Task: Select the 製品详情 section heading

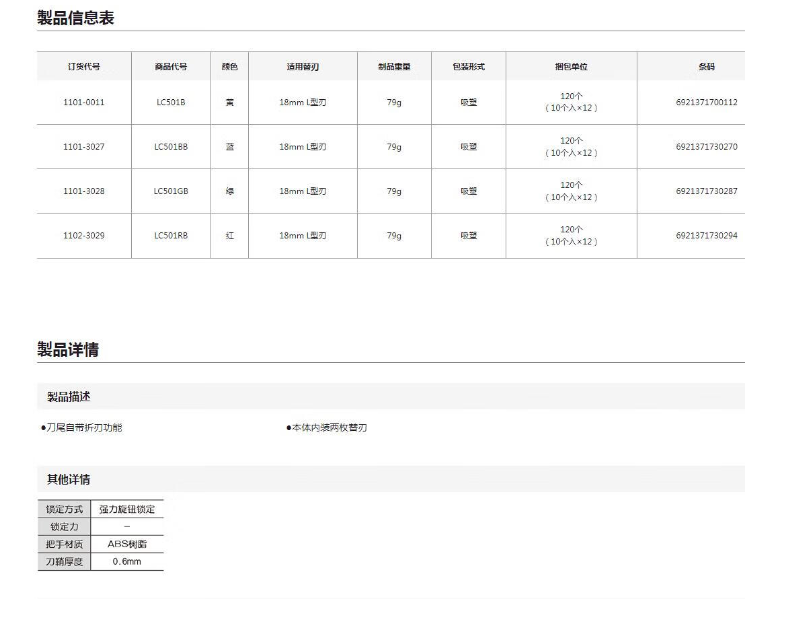Action: click(x=68, y=349)
